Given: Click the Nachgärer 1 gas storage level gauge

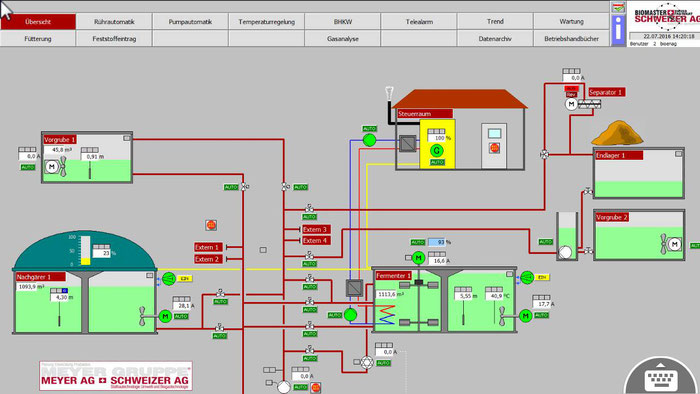Looking at the screenshot, I should coord(85,250).
